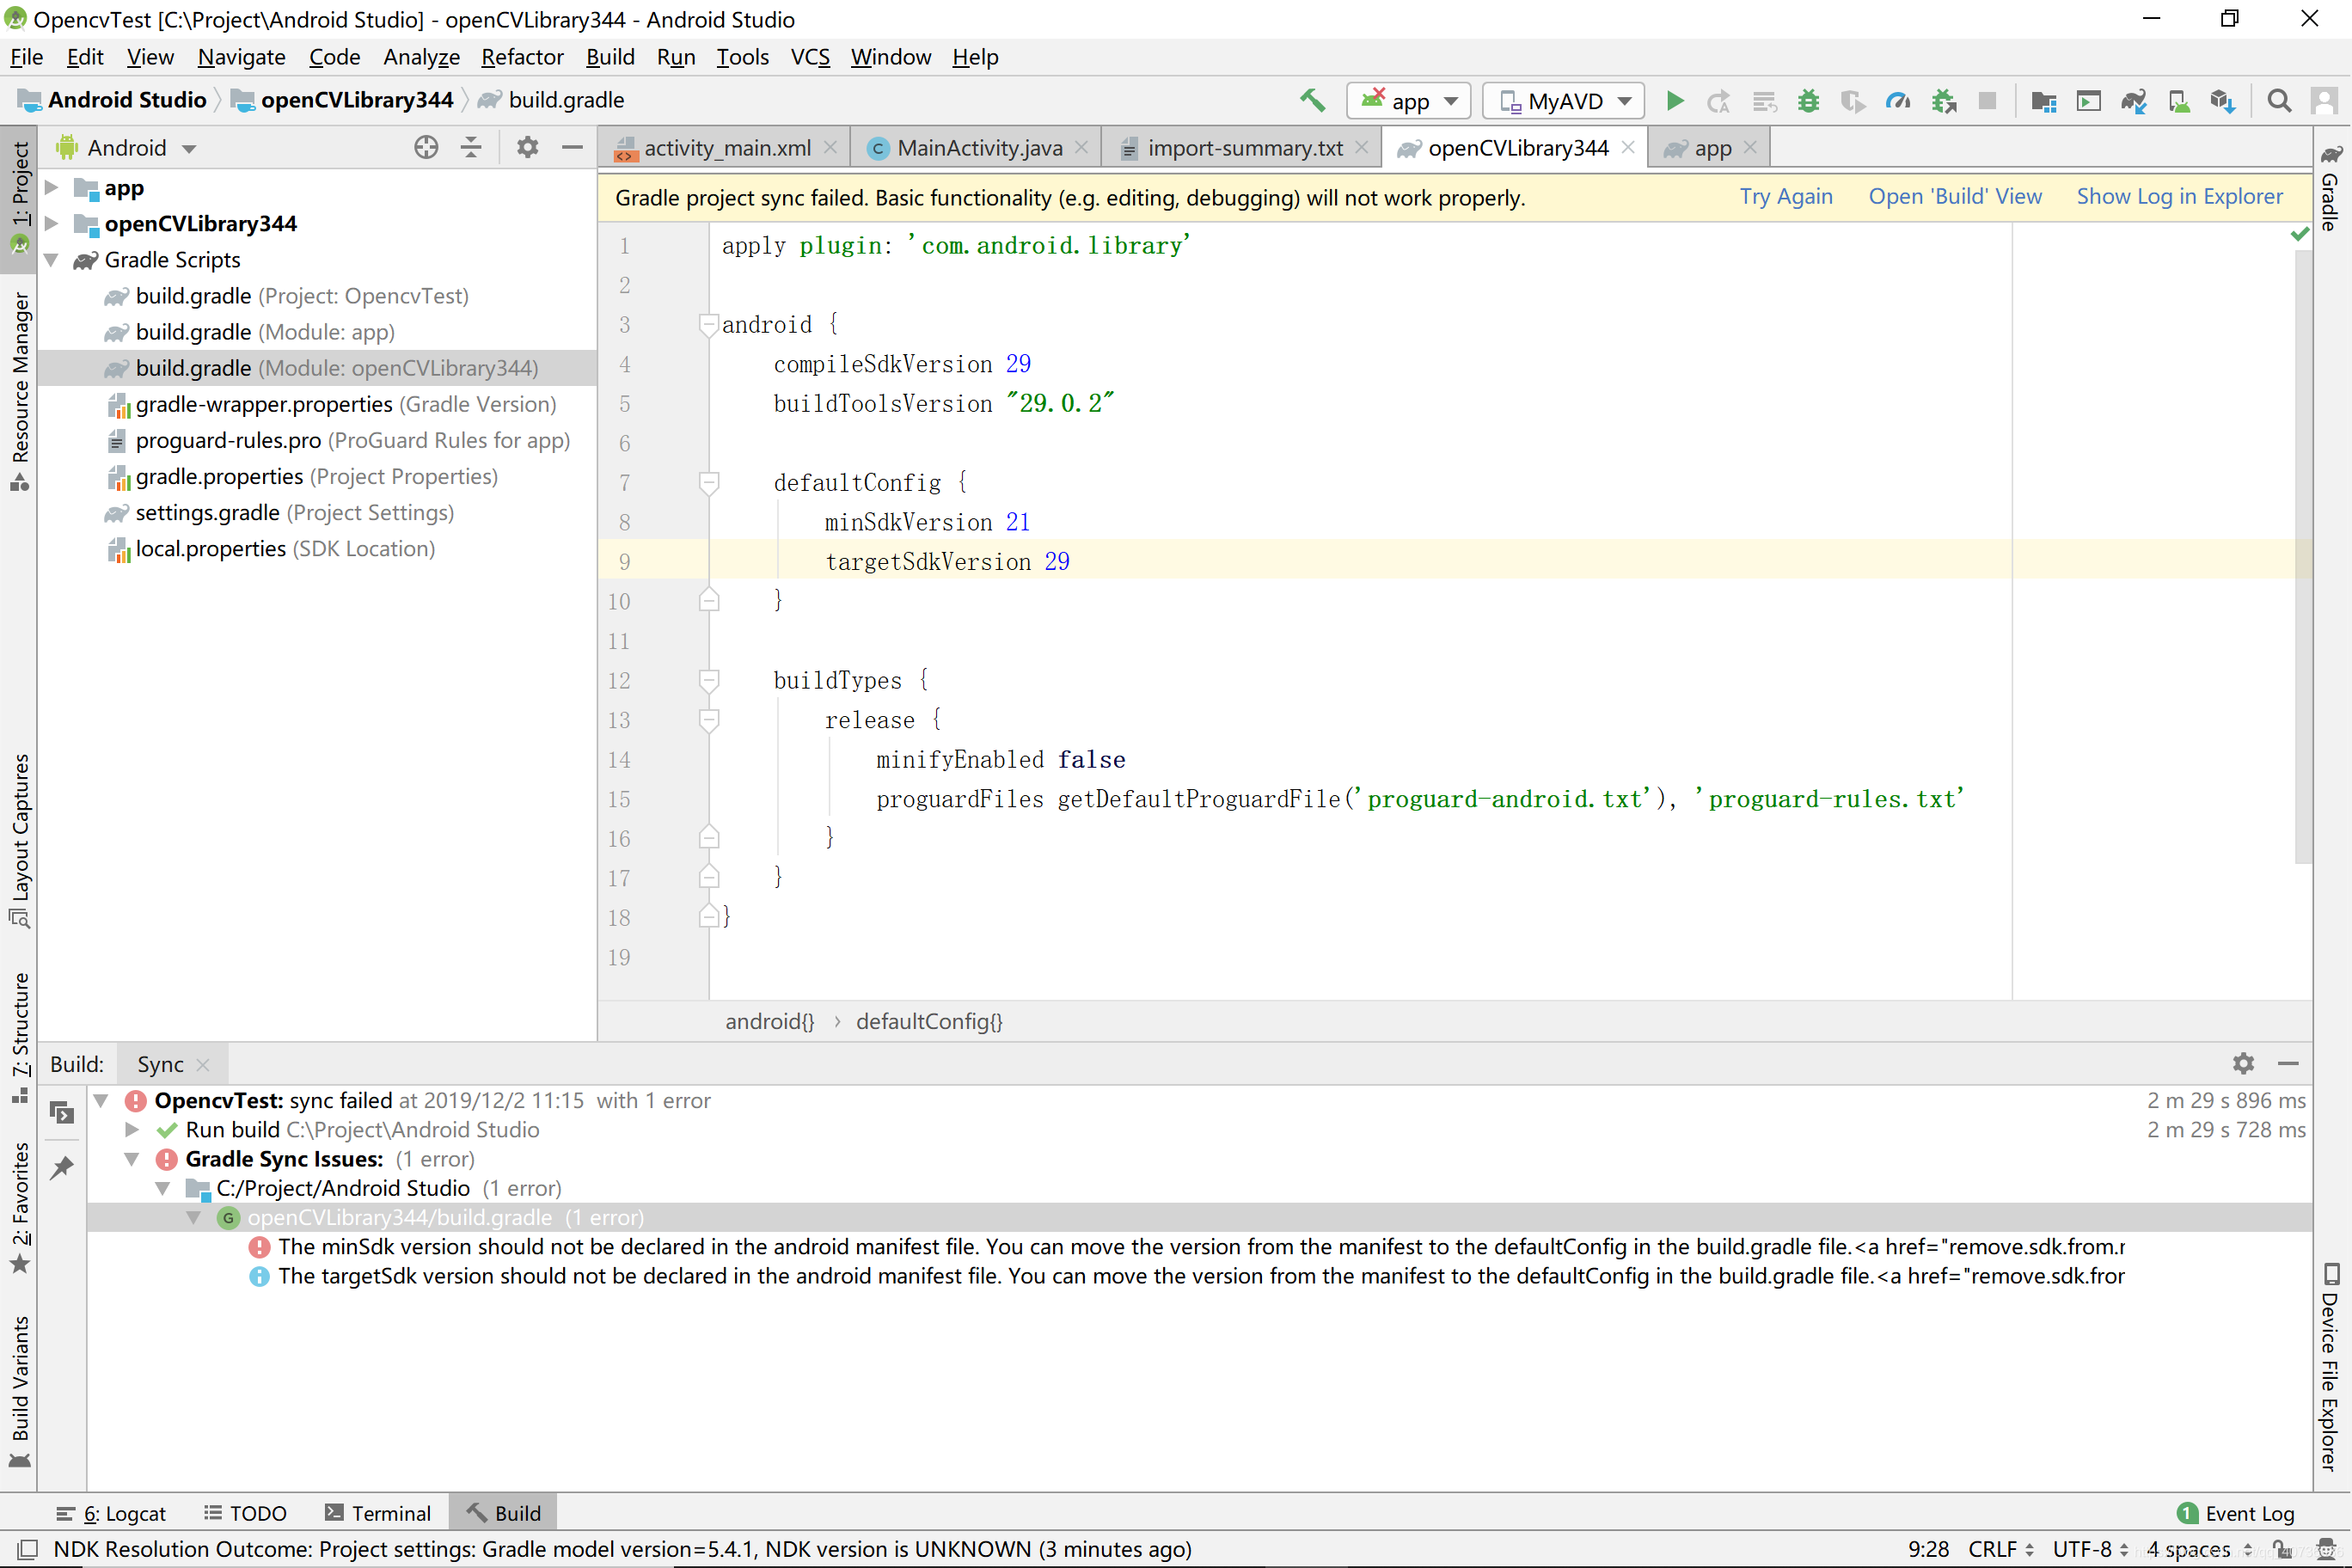Screen dimensions: 2352x1568
Task: Open the TODO tool window
Action: pyautogui.click(x=245, y=1513)
